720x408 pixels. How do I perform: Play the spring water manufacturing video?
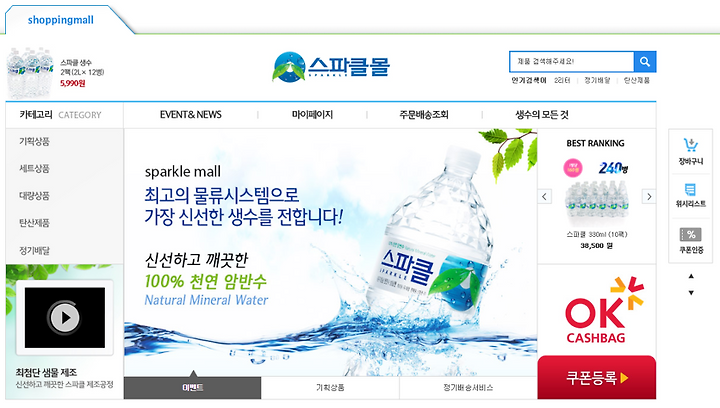coord(65,317)
